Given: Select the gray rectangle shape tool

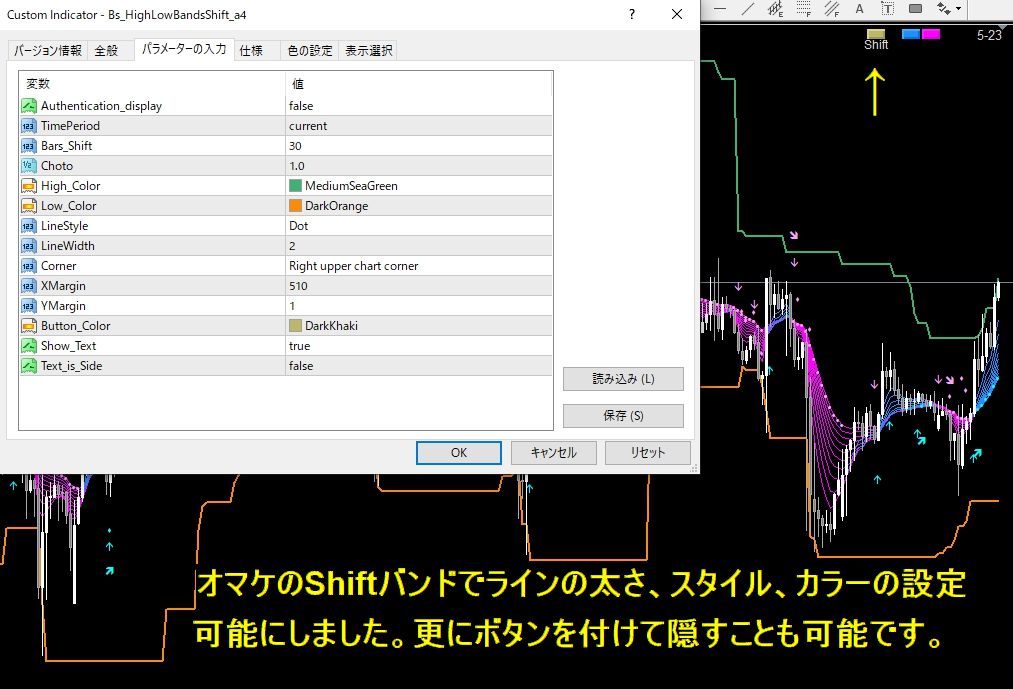Looking at the screenshot, I should click(x=915, y=9).
